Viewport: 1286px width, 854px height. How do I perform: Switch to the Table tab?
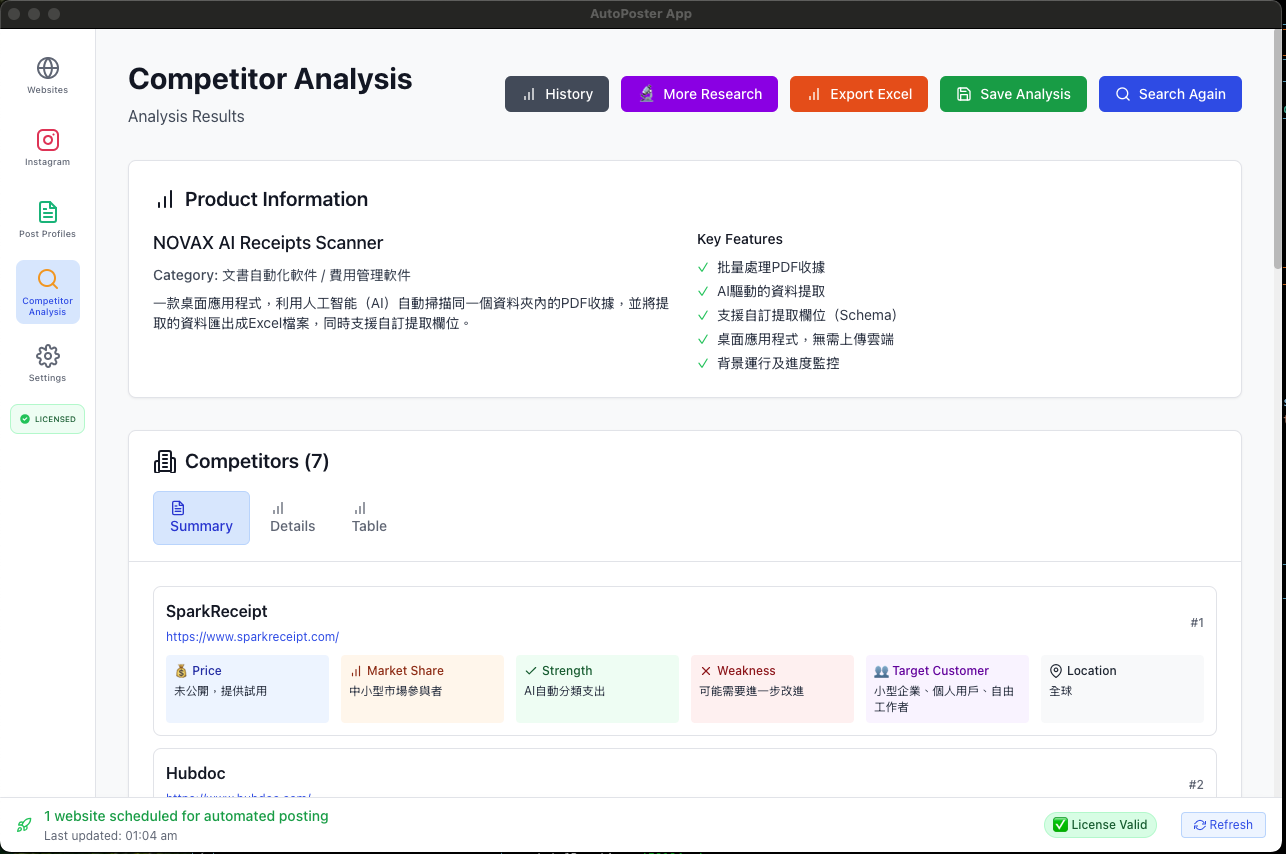[x=369, y=518]
